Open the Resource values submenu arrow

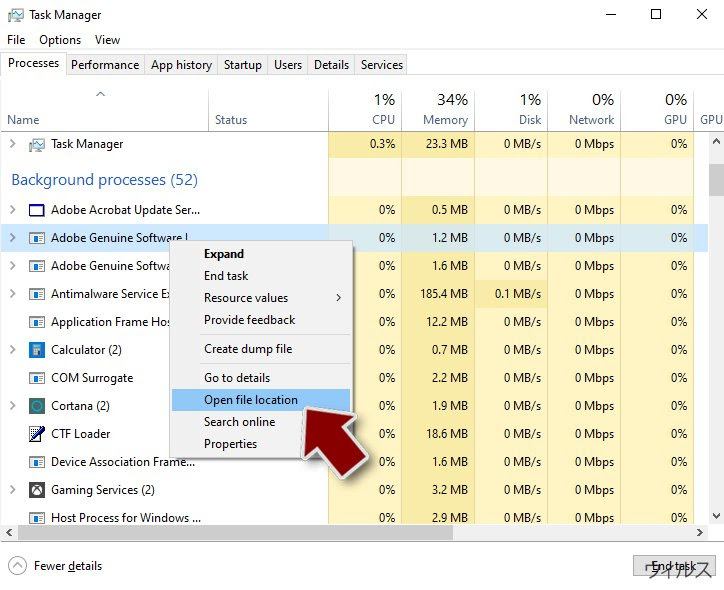(338, 298)
